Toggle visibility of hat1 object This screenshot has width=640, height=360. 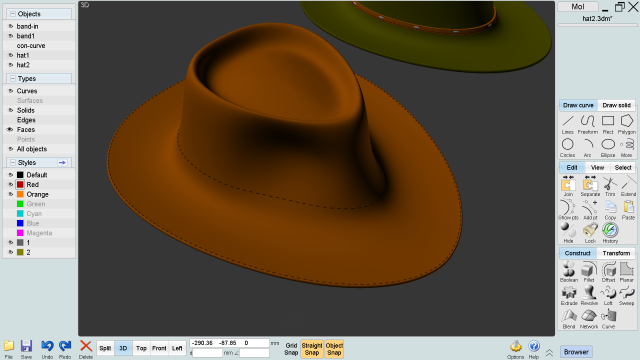[11, 55]
